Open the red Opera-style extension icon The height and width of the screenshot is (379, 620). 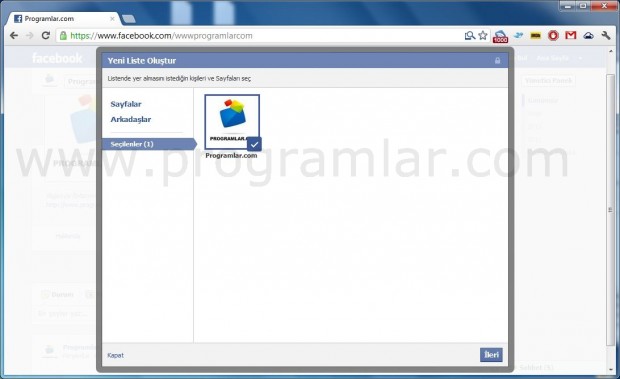pos(553,36)
